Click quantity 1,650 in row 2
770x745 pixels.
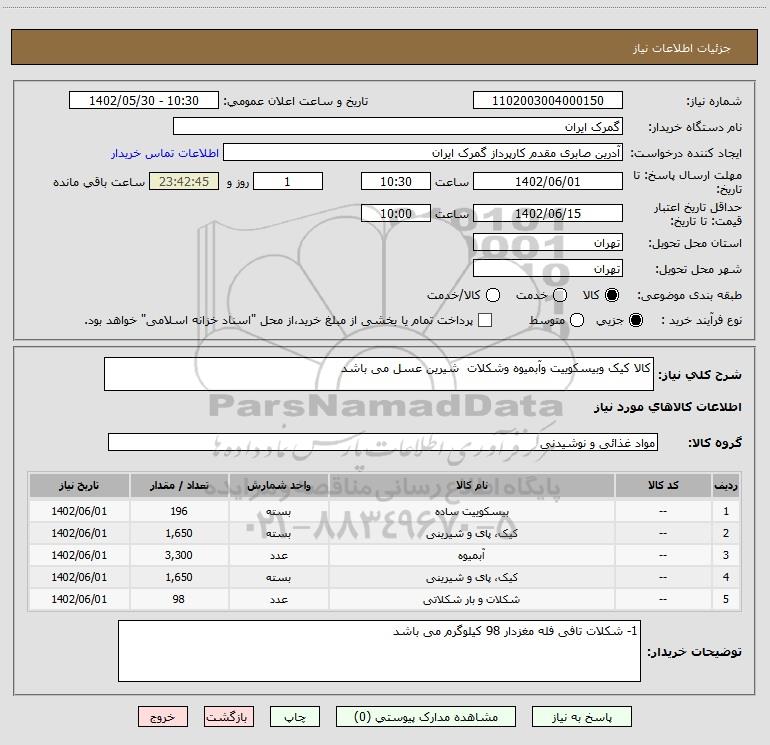pos(179,533)
